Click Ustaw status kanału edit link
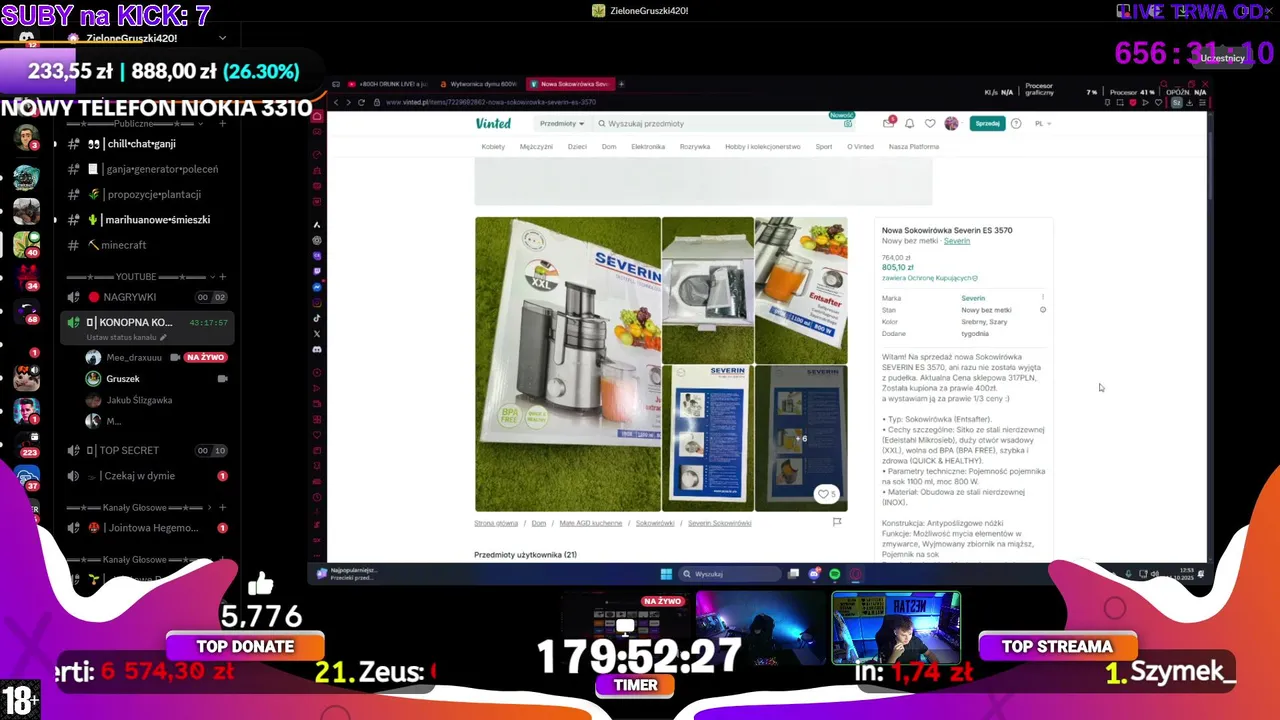 click(x=127, y=337)
